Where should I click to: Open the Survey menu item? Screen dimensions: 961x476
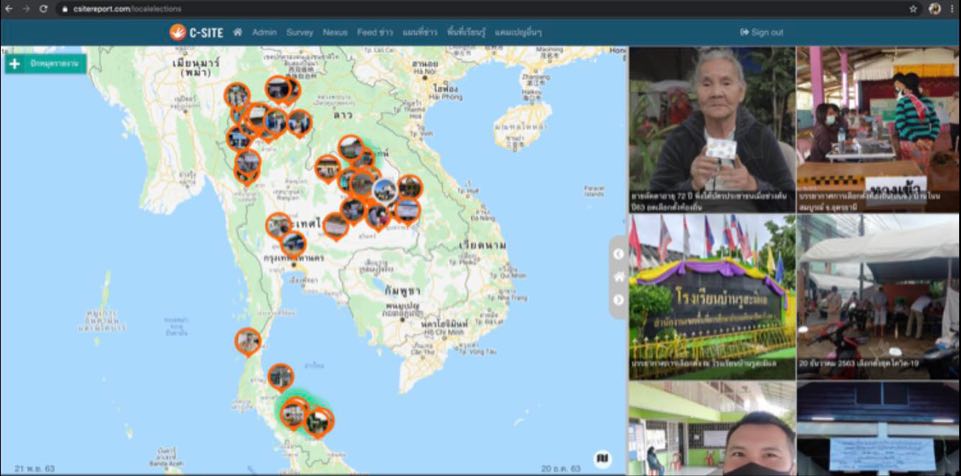300,32
